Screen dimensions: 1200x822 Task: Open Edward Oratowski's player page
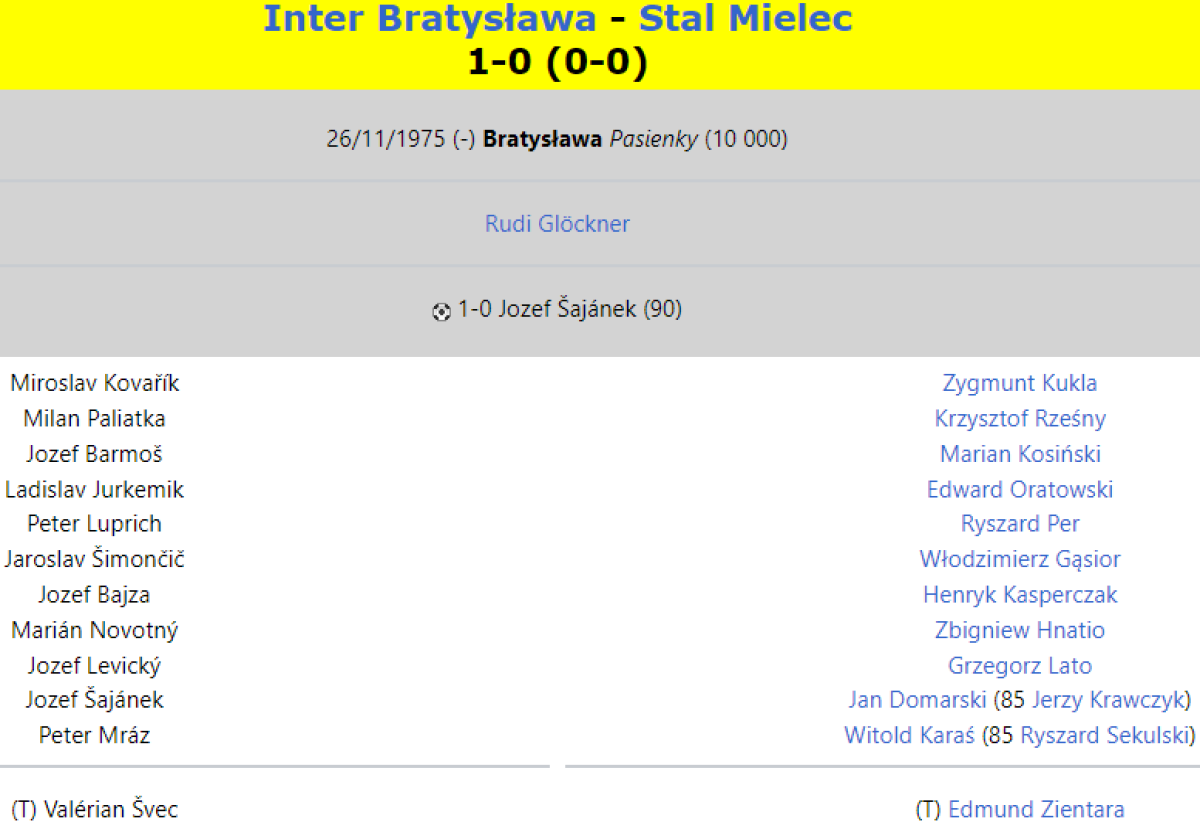[1019, 490]
